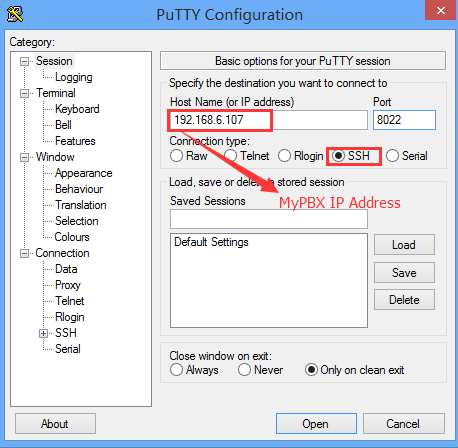Select the Serial connection type
This screenshot has height=448, width=458.
392,156
